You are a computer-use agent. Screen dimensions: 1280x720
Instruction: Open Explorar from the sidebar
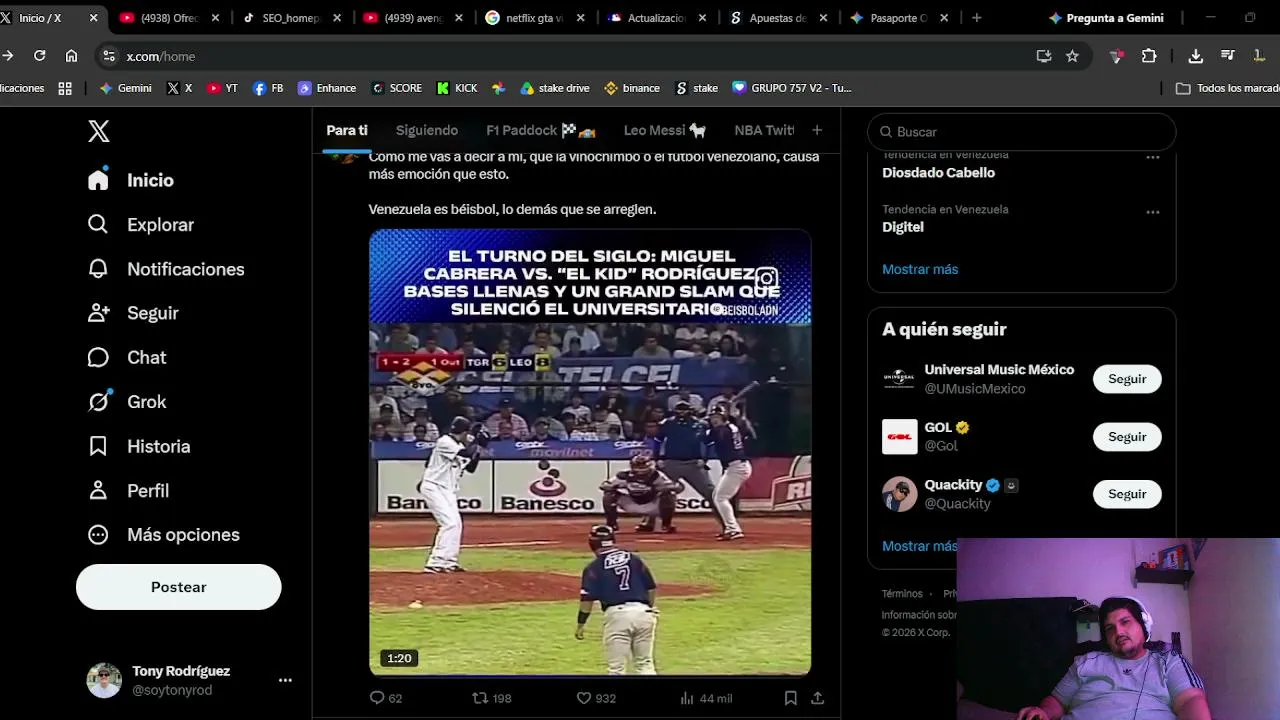[x=140, y=225]
